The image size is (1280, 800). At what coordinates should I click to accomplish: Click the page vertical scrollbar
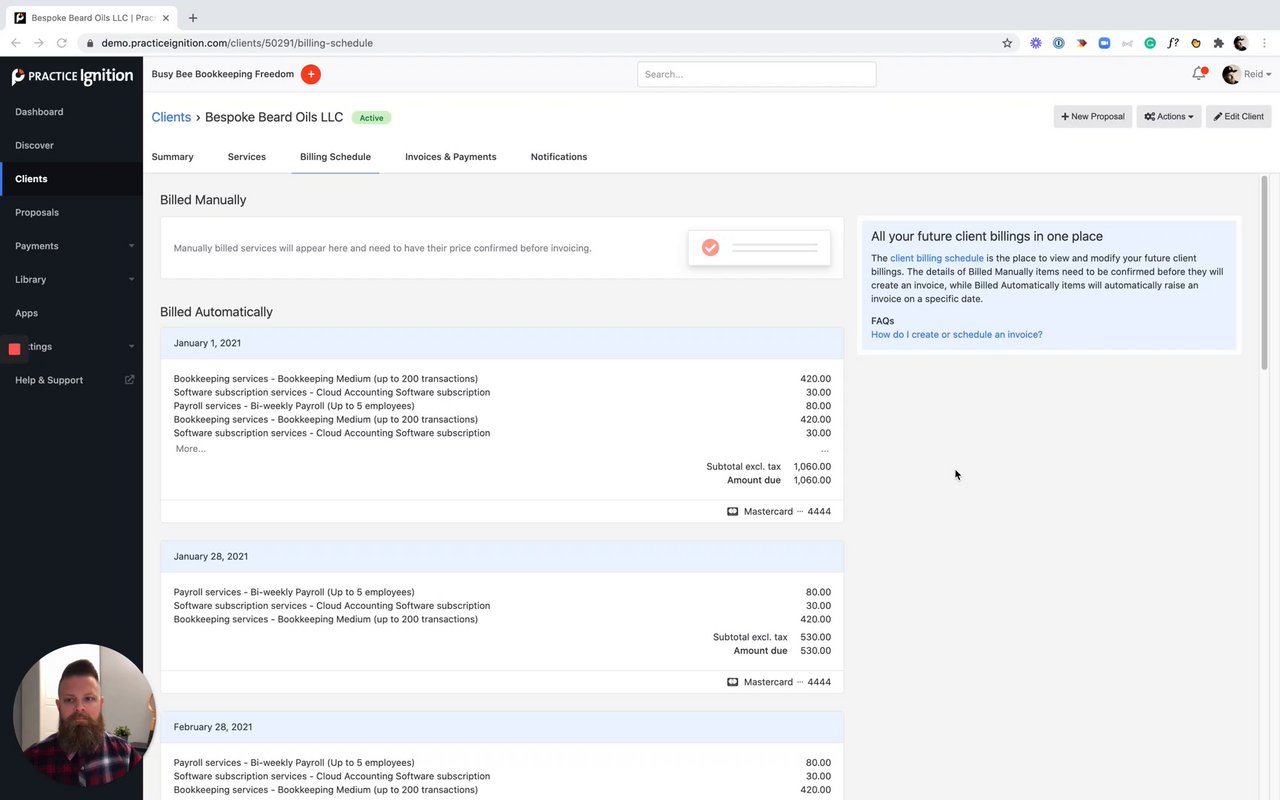1264,272
